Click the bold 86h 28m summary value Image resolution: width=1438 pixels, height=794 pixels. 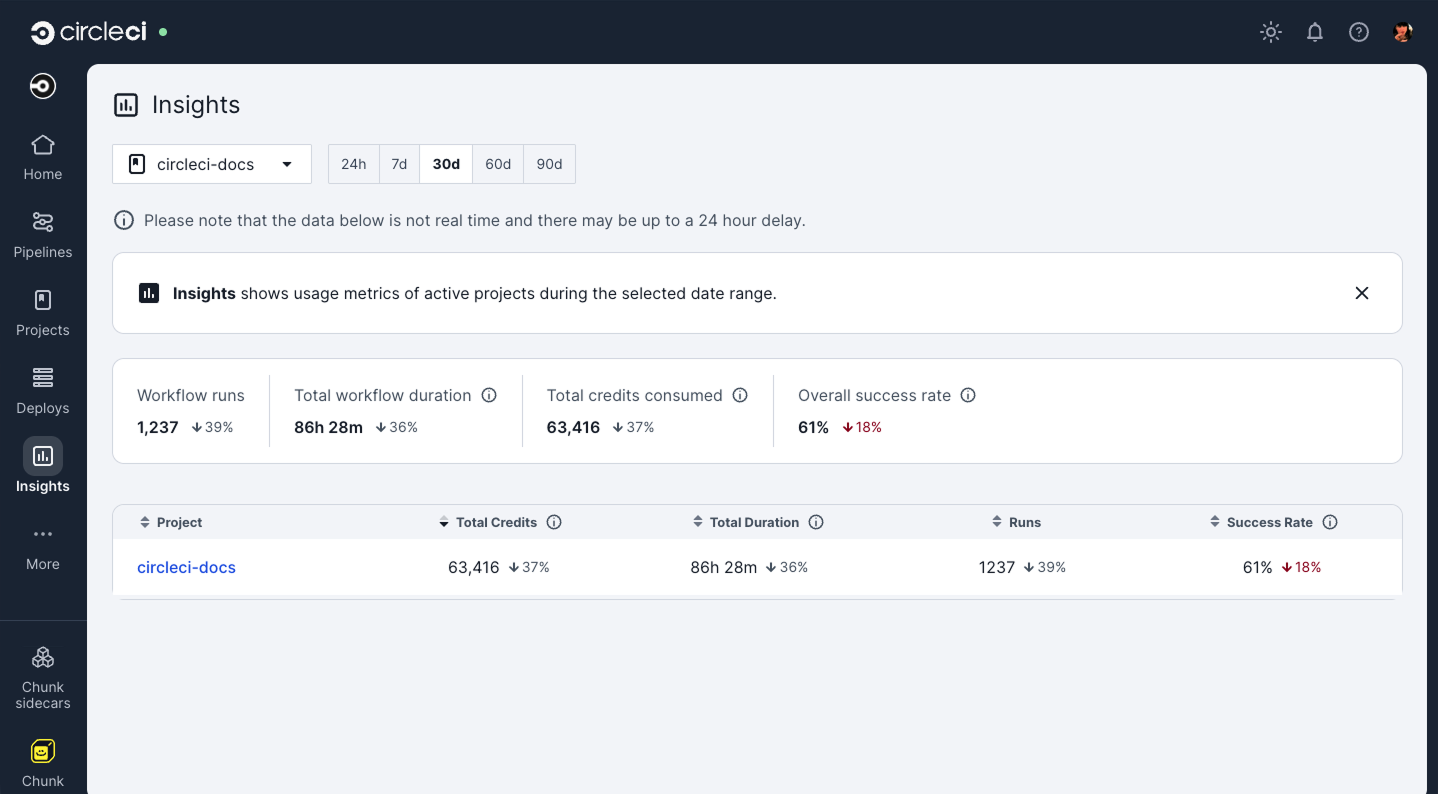click(x=328, y=427)
